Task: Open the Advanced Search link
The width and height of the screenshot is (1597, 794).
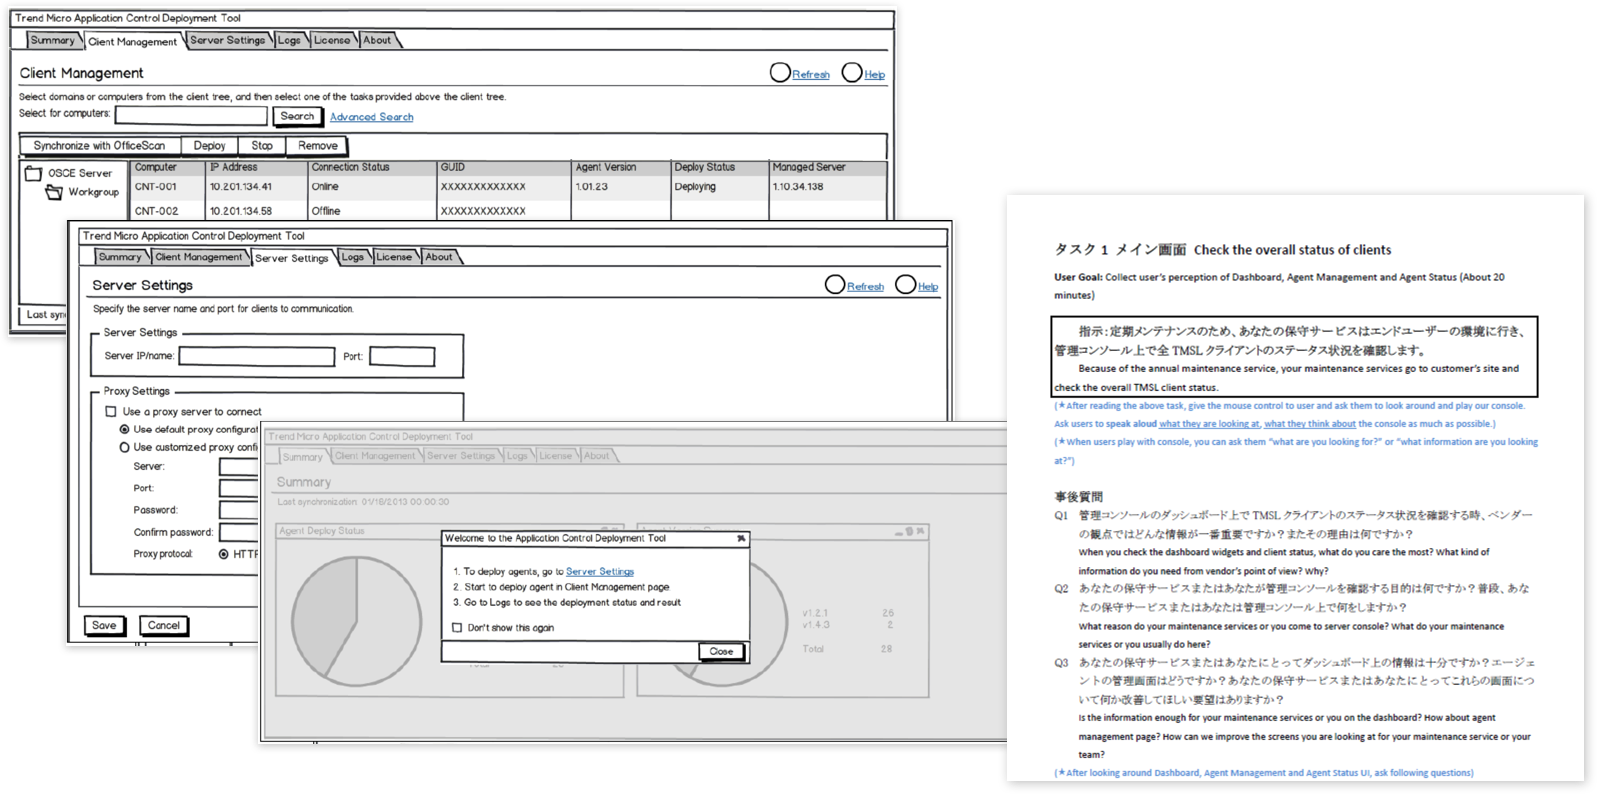Action: point(372,117)
